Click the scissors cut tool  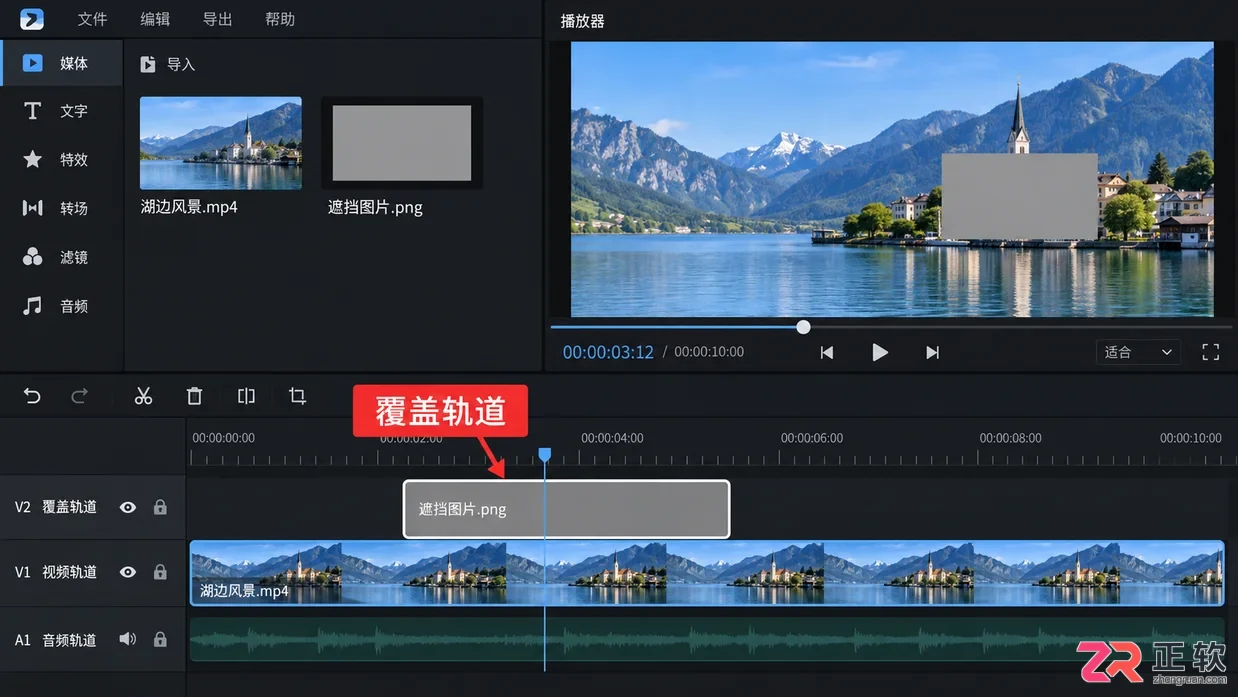tap(144, 396)
